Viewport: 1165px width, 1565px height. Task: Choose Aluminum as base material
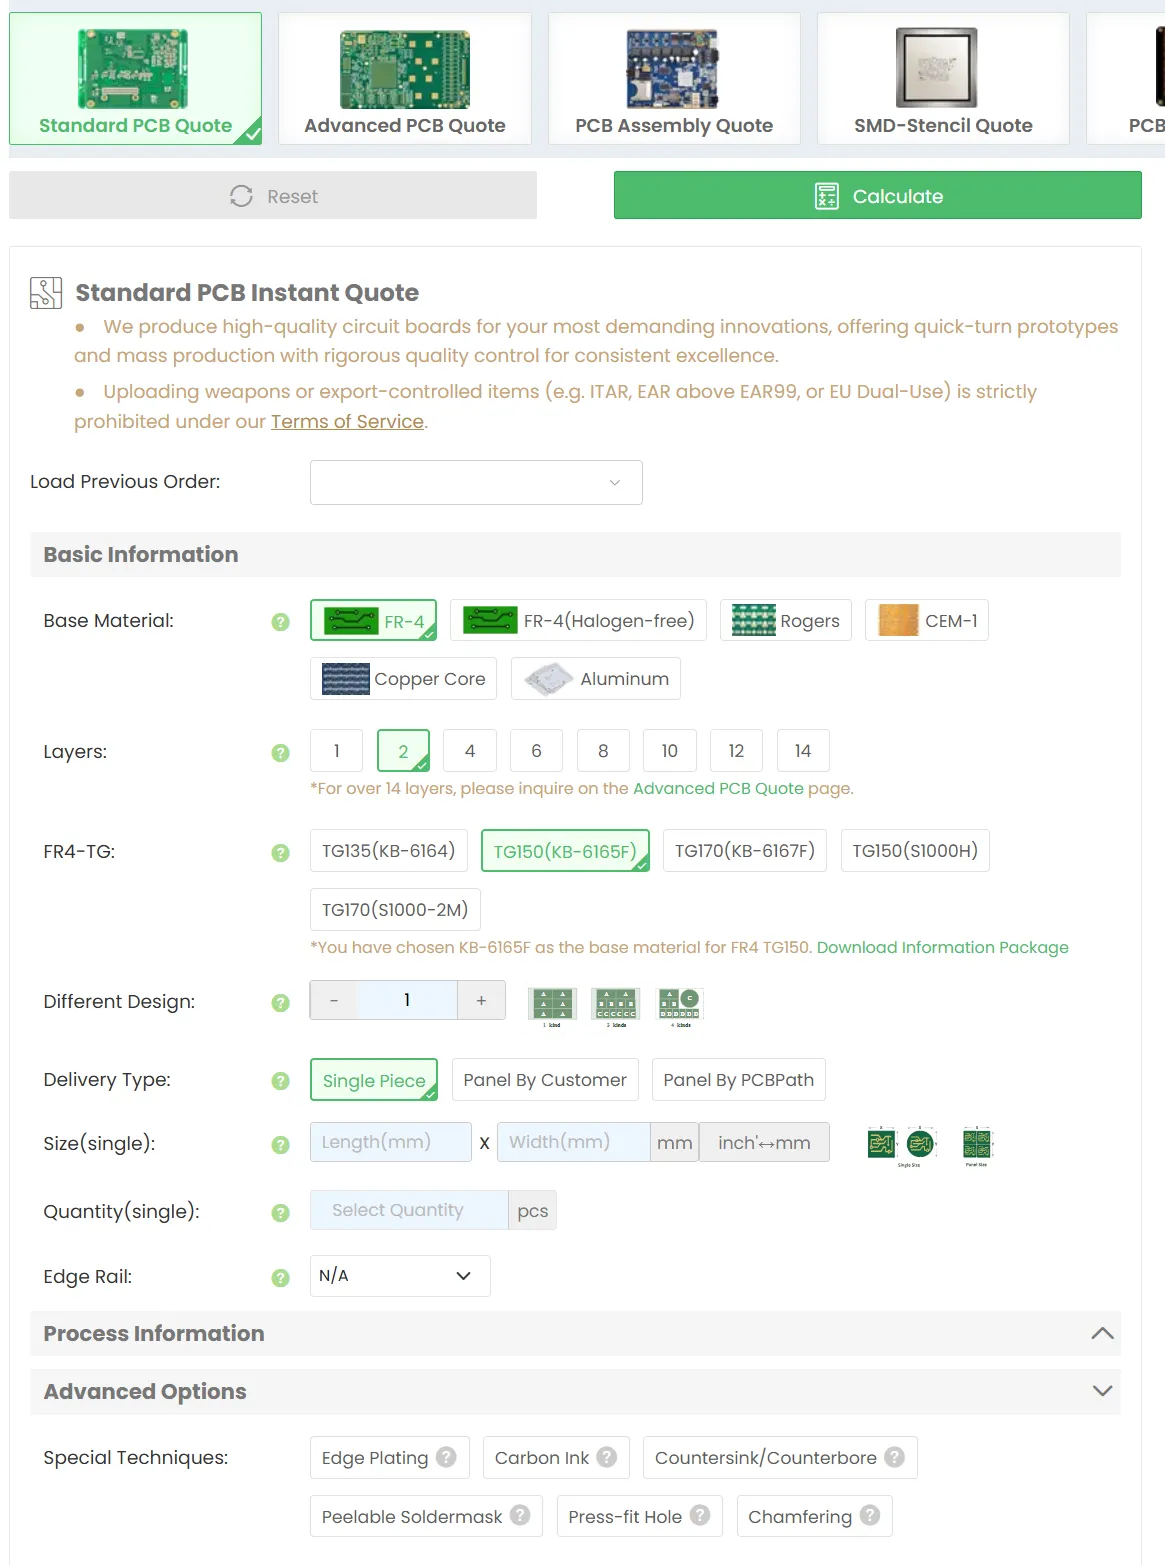point(596,679)
